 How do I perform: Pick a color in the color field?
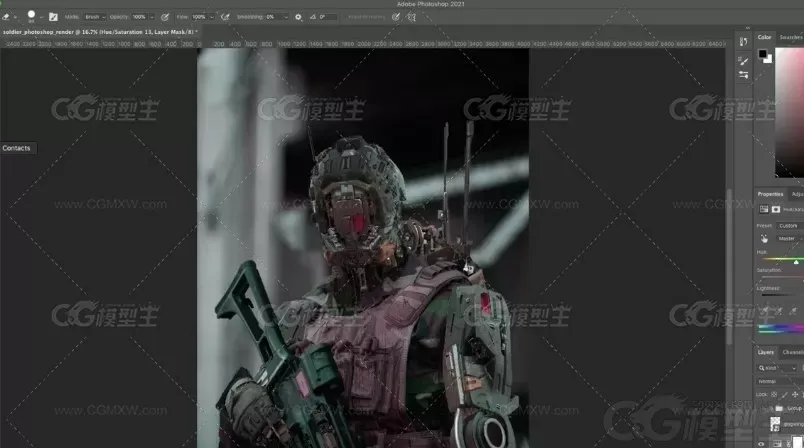coord(789,113)
